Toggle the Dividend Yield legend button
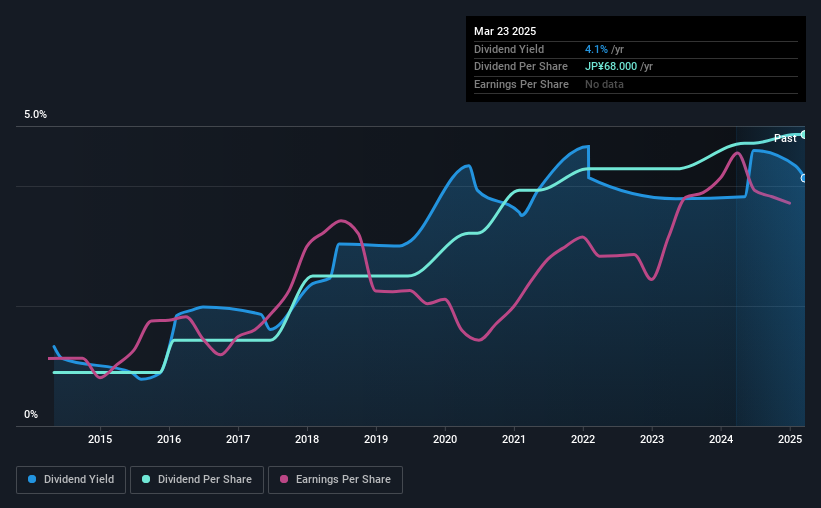Image resolution: width=821 pixels, height=508 pixels. tap(71, 480)
